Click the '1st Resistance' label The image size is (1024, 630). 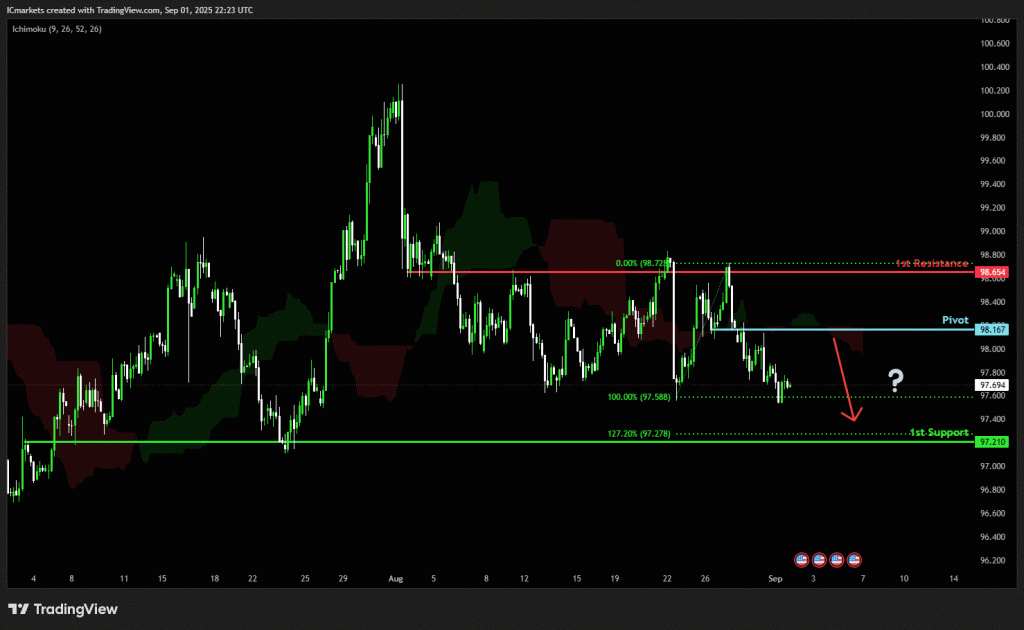(932, 263)
